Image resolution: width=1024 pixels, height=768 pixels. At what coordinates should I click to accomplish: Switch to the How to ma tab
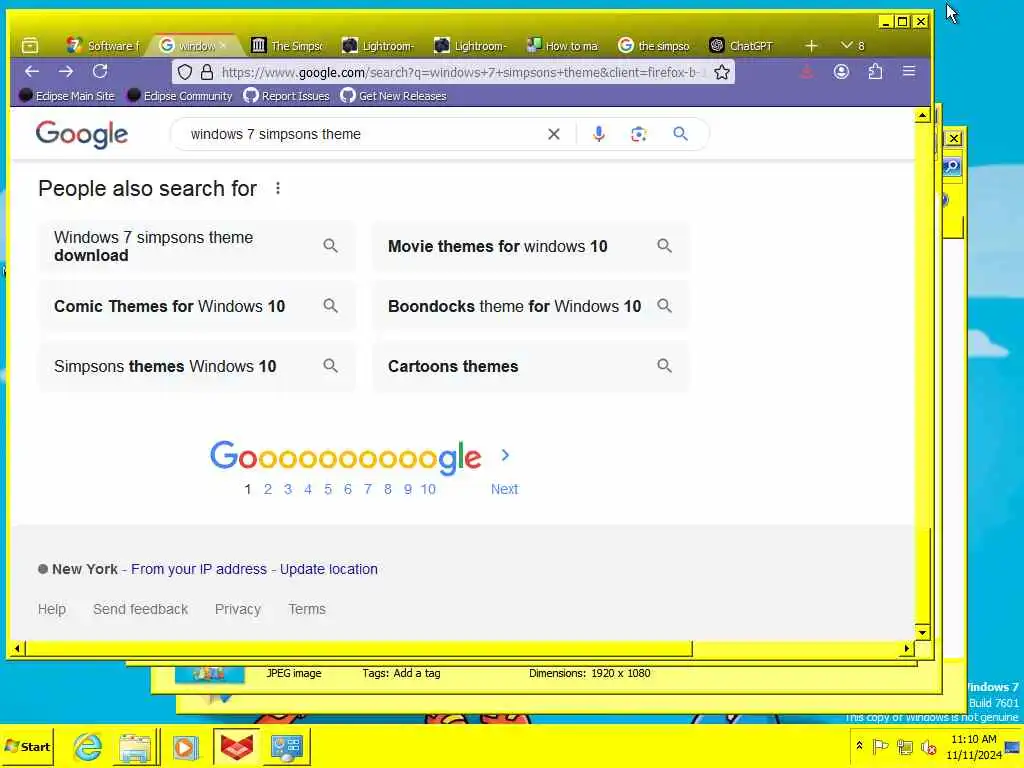tap(563, 46)
